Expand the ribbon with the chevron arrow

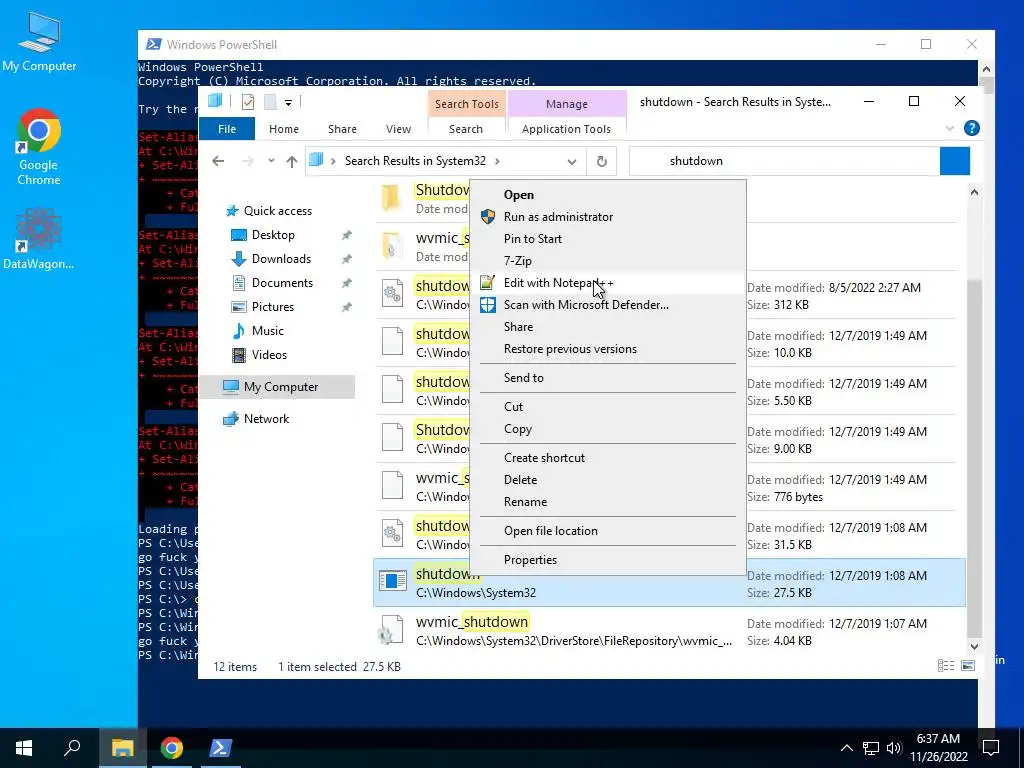coord(950,129)
